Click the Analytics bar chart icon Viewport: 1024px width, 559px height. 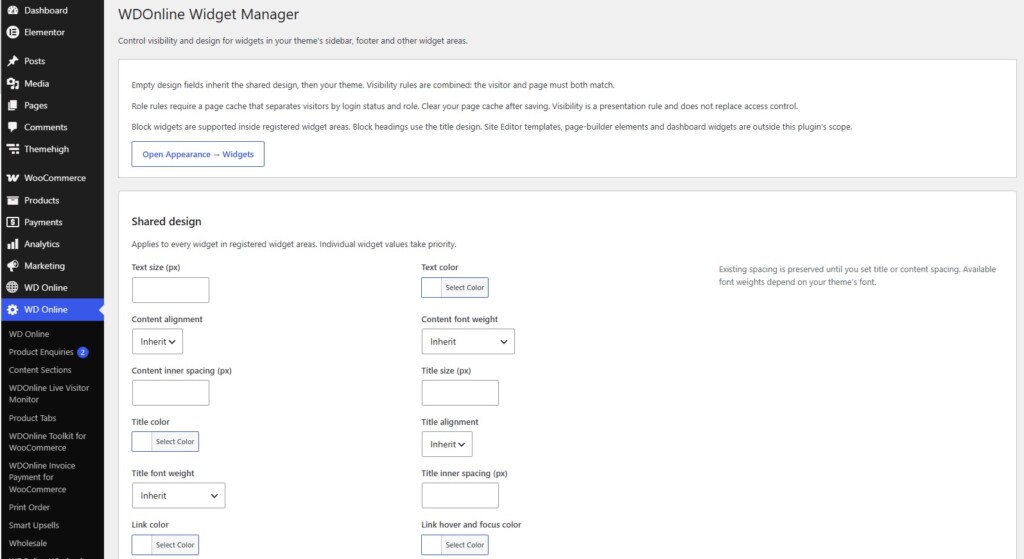[12, 244]
